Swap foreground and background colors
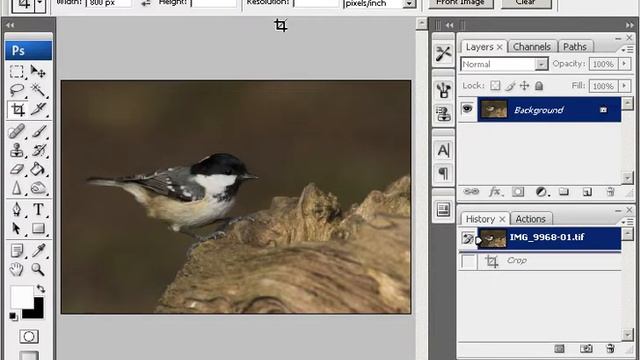 coord(41,288)
